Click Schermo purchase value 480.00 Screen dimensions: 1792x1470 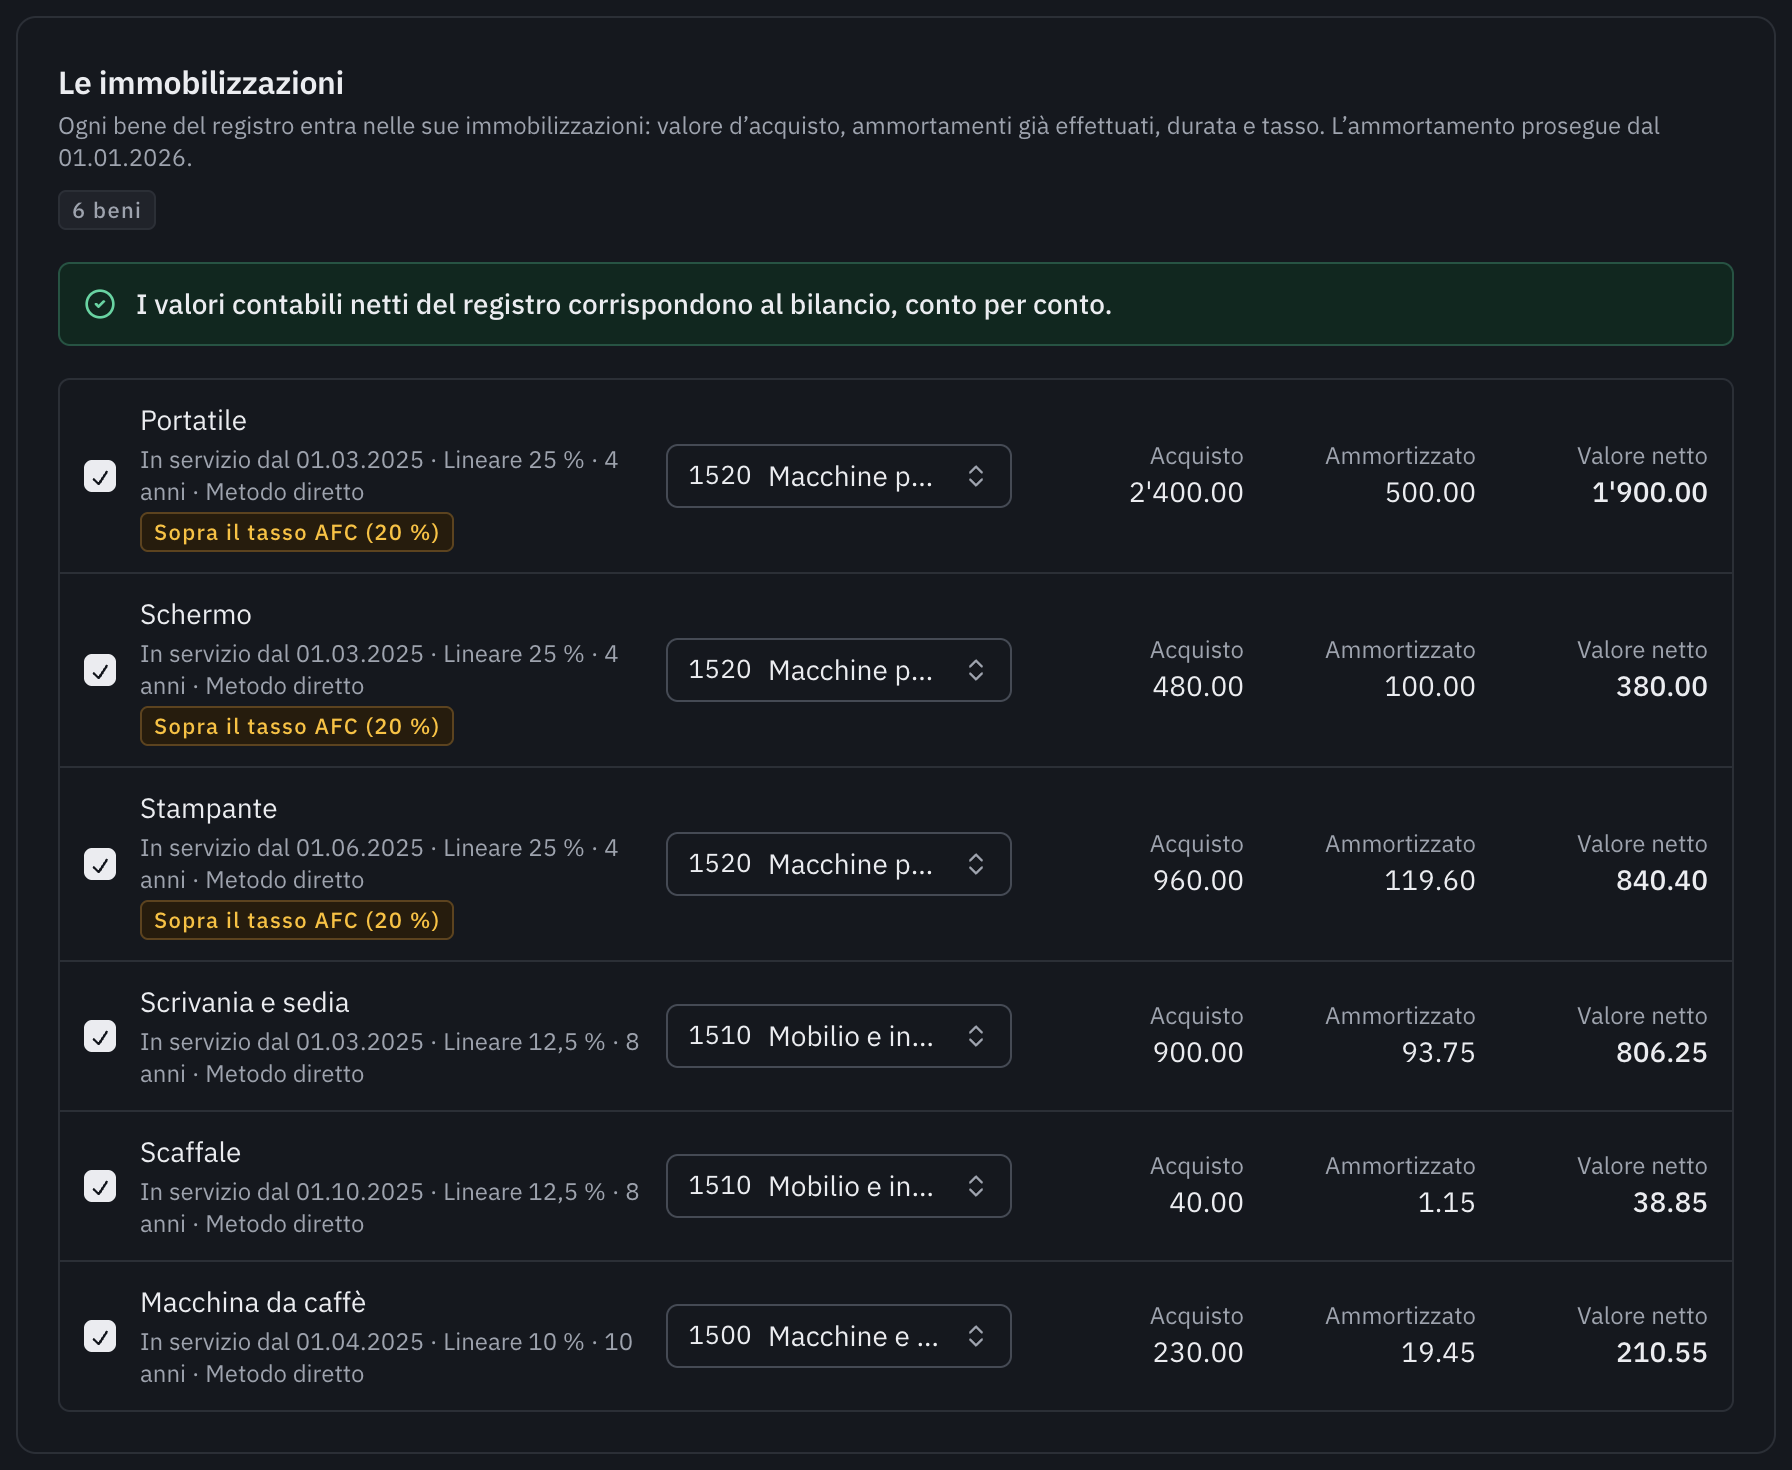tap(1198, 686)
